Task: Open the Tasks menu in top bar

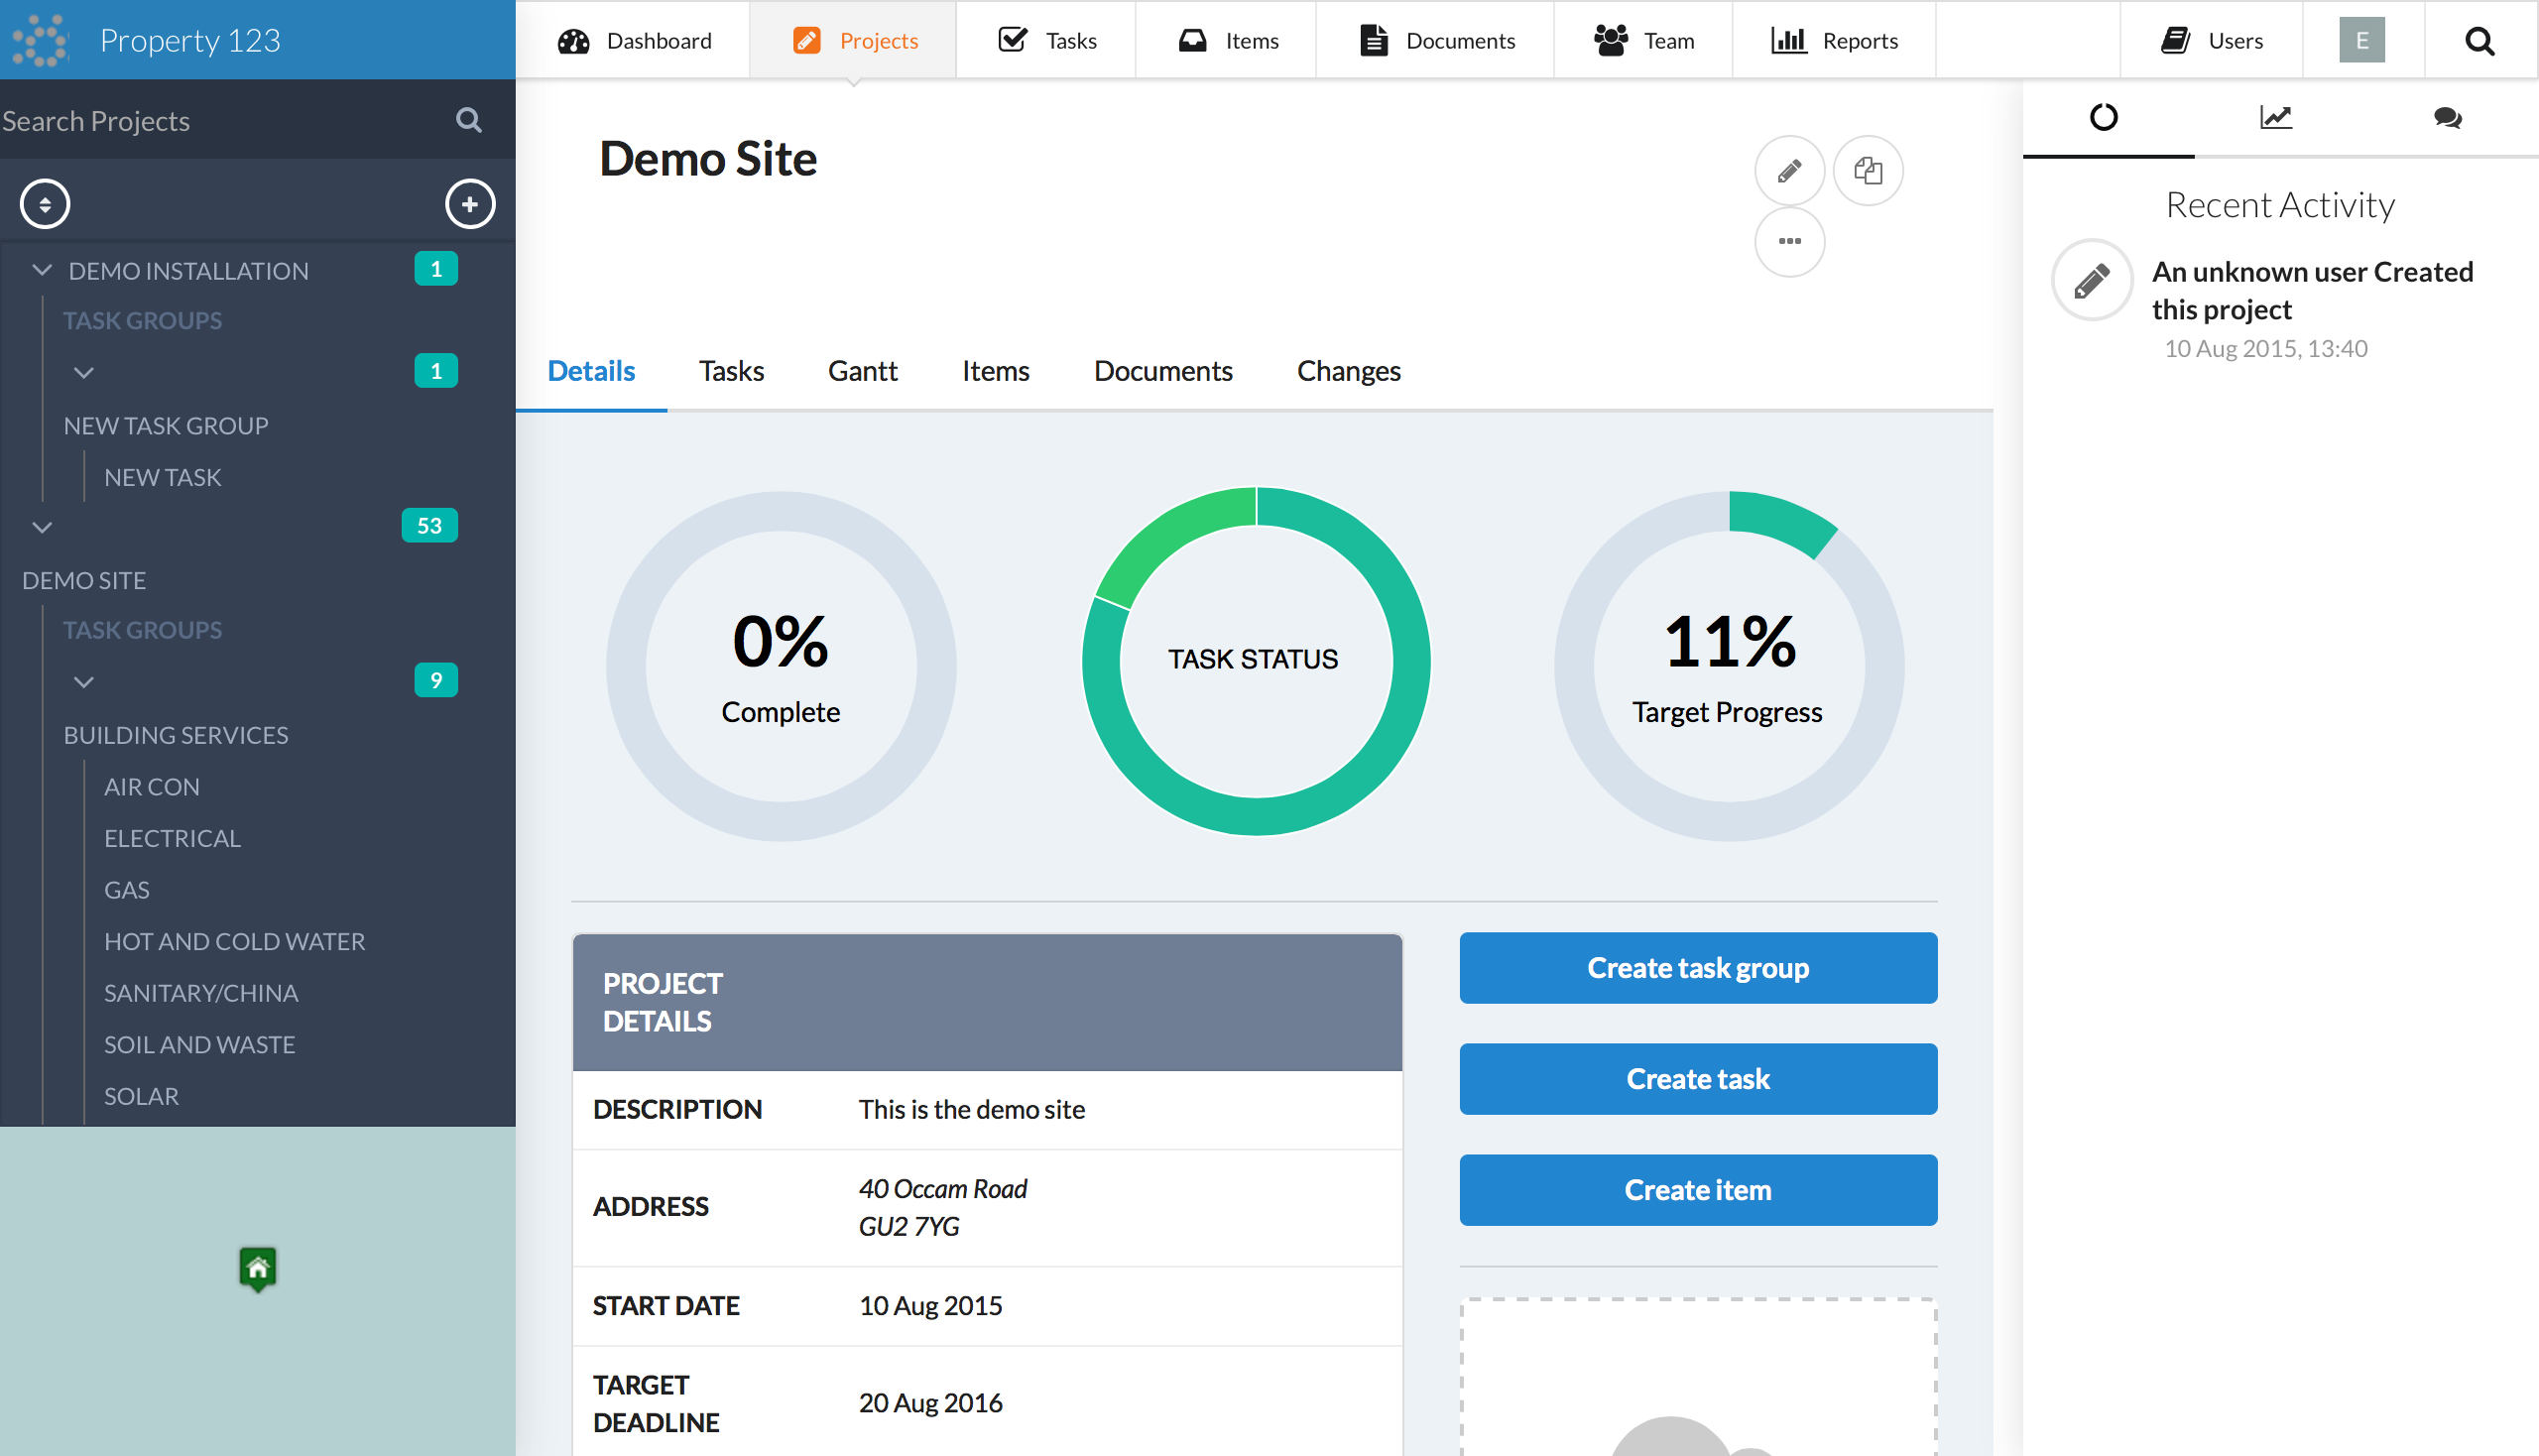Action: coord(1046,40)
